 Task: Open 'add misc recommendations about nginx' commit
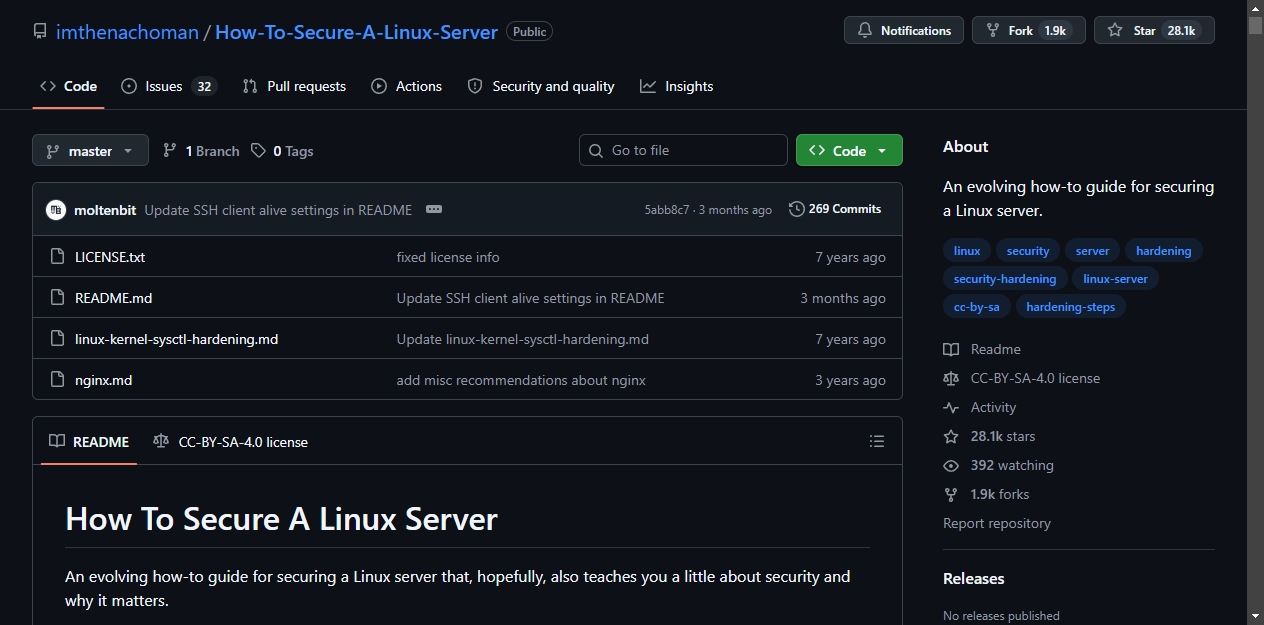521,380
